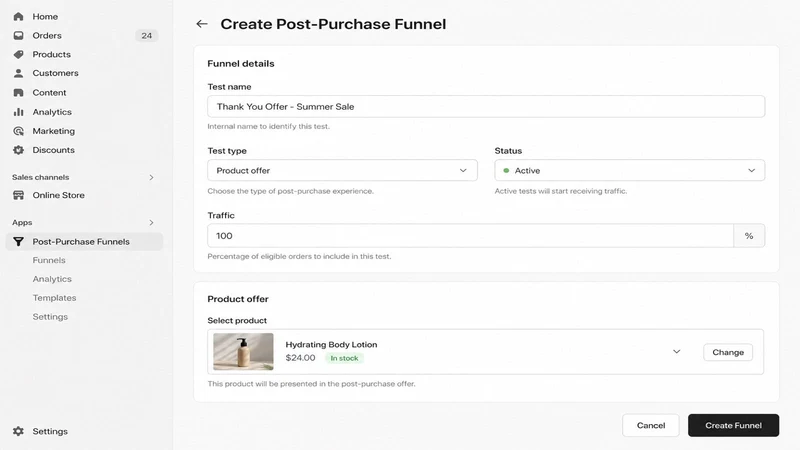Click the Online Store storefront icon
Screen dimensions: 800x450
click(x=18, y=195)
